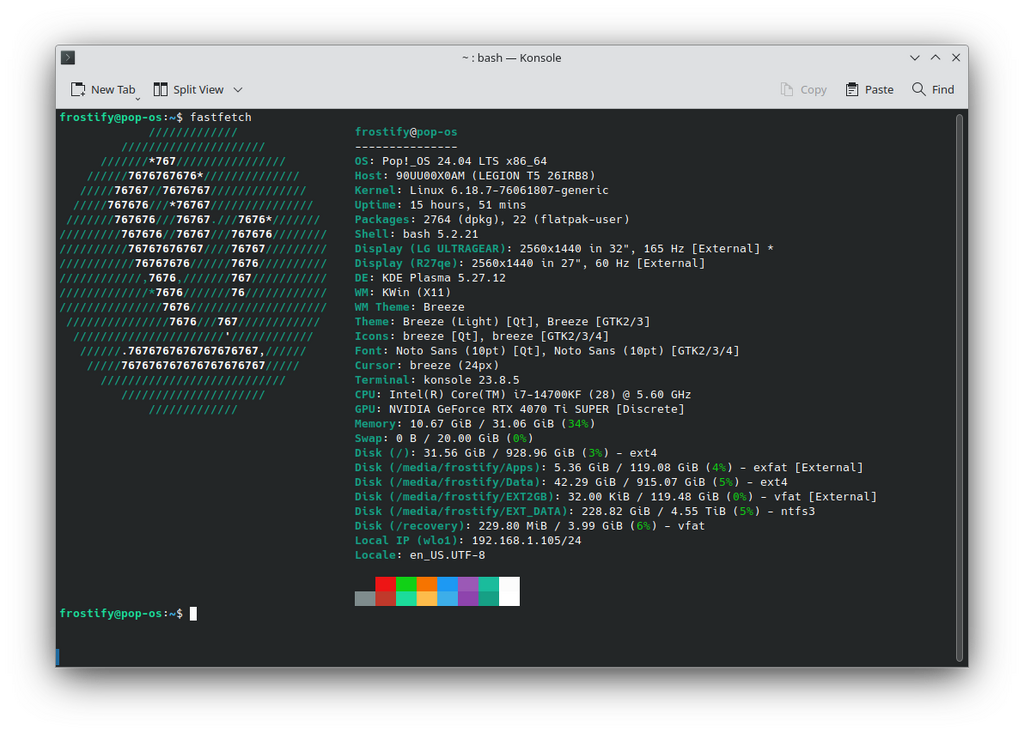Close the Konsole window
The height and width of the screenshot is (733, 1024).
(956, 57)
